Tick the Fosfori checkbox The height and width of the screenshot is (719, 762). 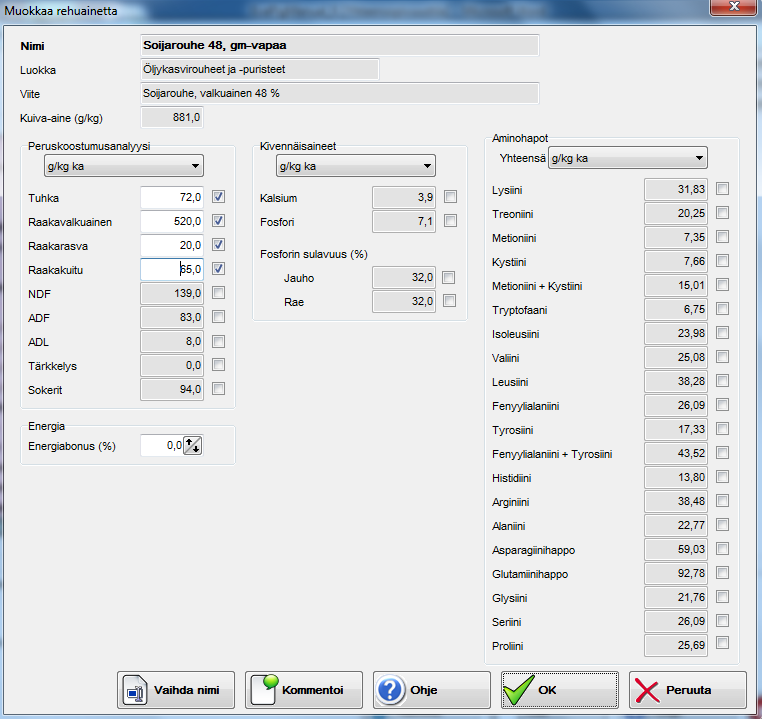450,221
